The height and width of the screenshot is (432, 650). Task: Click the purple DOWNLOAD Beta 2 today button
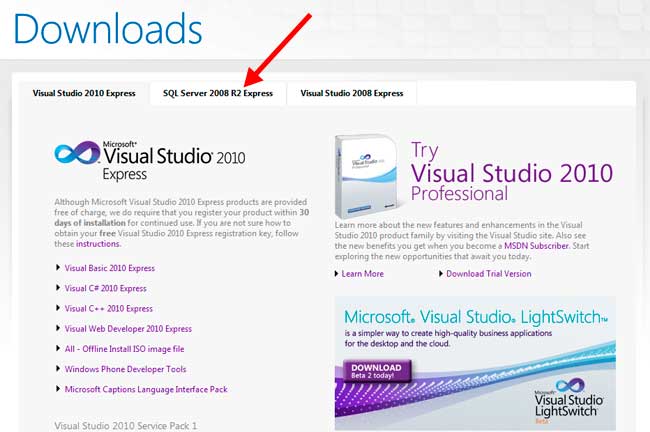(377, 371)
